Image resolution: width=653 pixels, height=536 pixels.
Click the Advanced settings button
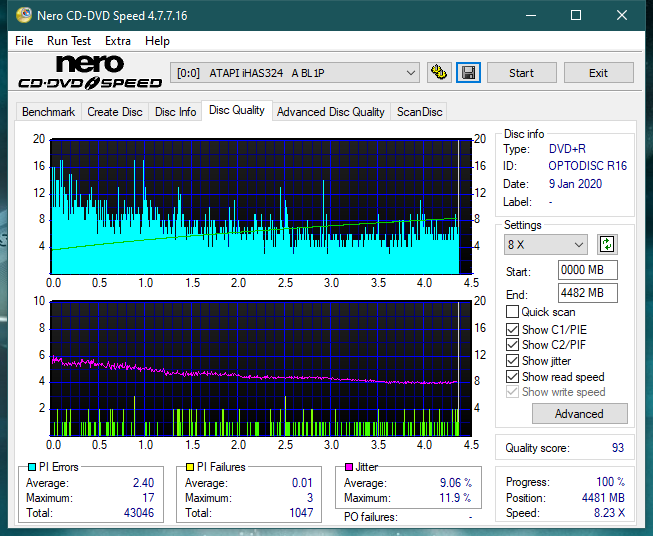point(579,413)
